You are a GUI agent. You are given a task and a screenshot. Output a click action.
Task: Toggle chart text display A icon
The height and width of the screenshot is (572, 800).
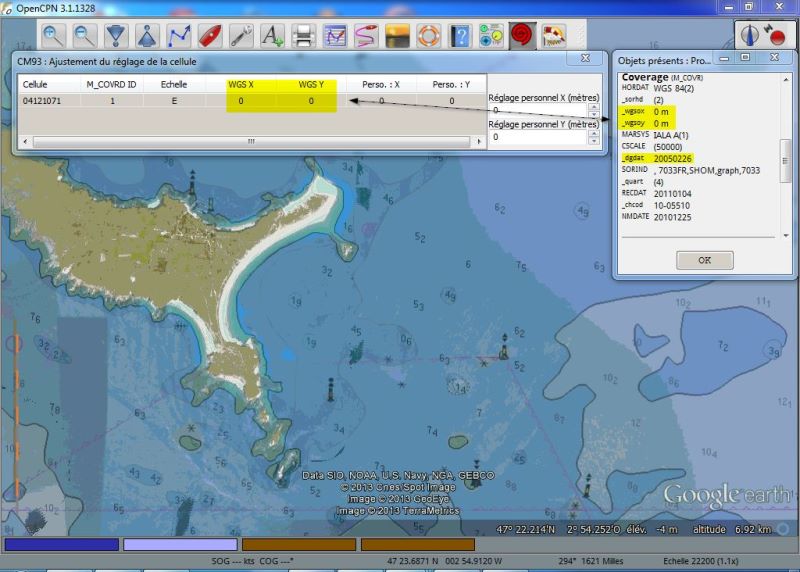pyautogui.click(x=272, y=36)
